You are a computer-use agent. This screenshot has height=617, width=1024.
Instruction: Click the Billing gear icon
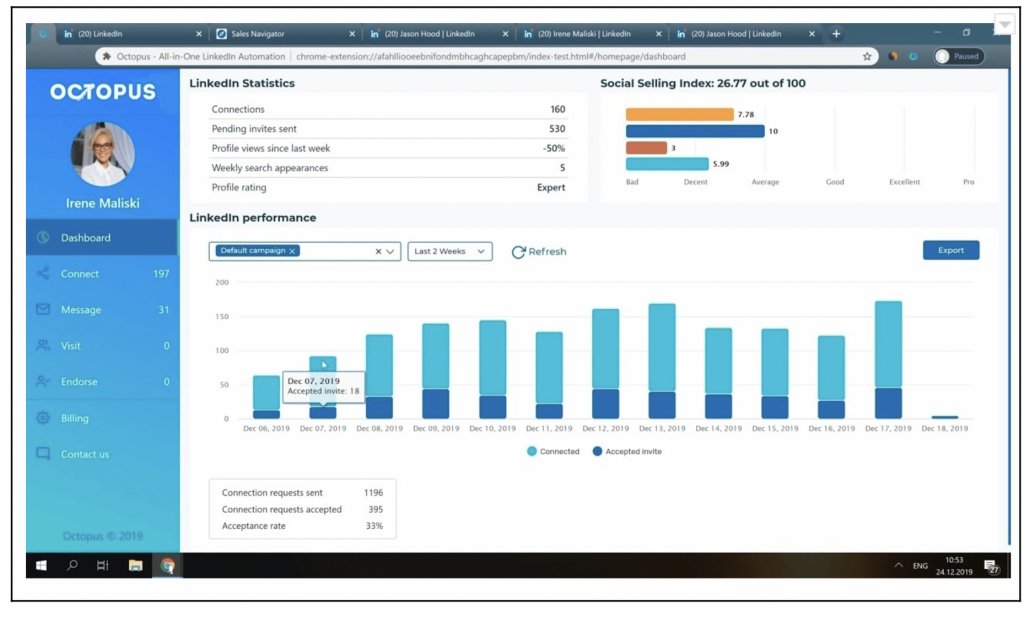43,418
